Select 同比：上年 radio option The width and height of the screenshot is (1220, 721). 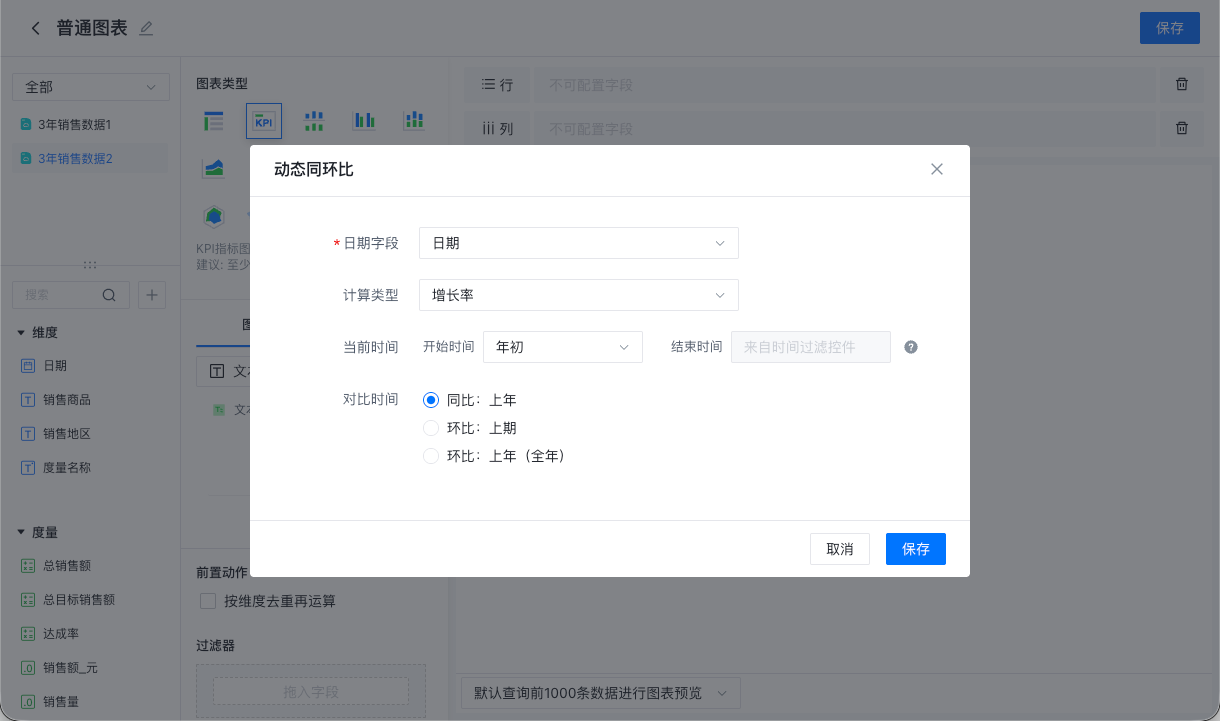pos(470,400)
